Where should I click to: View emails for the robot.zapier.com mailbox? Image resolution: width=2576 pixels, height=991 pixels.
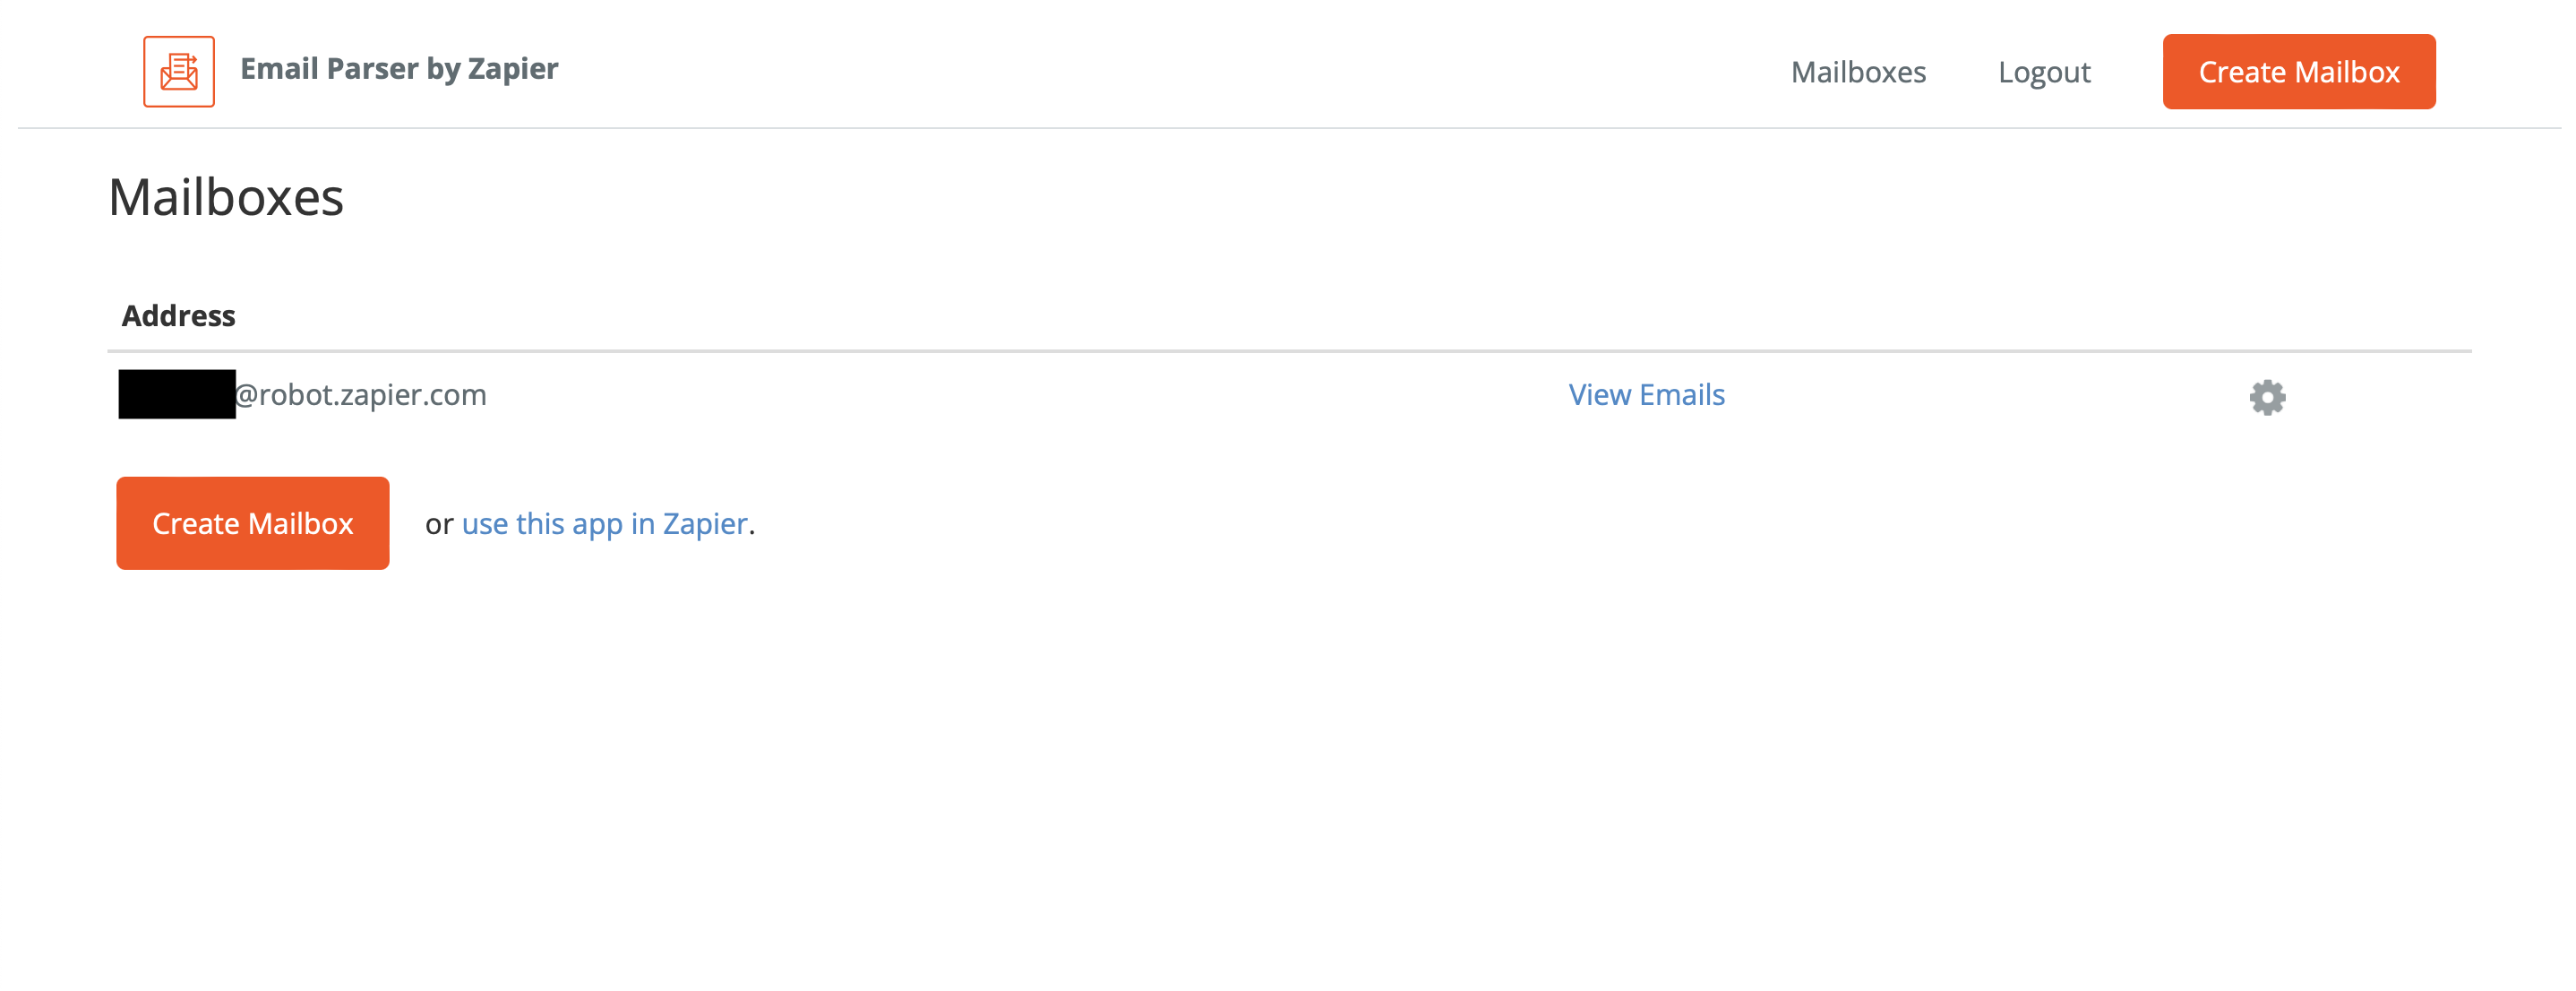(1646, 395)
